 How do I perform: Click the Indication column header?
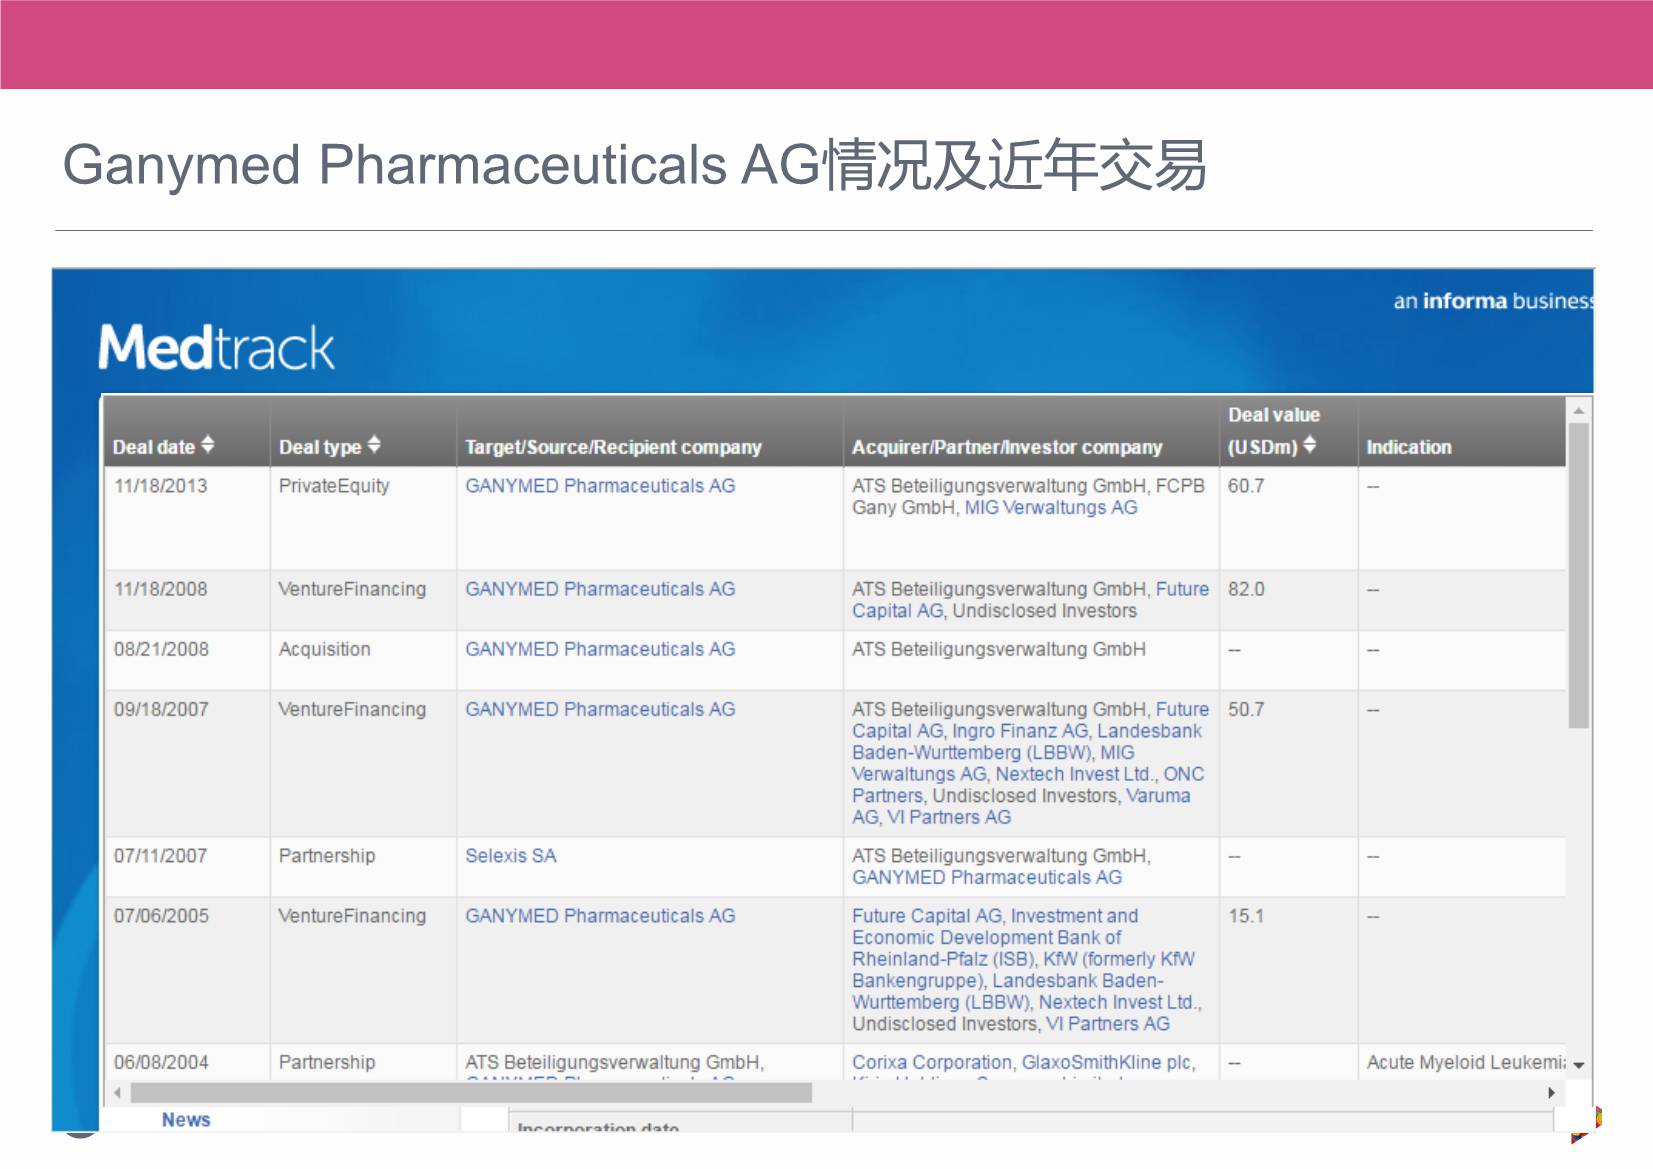point(1409,447)
